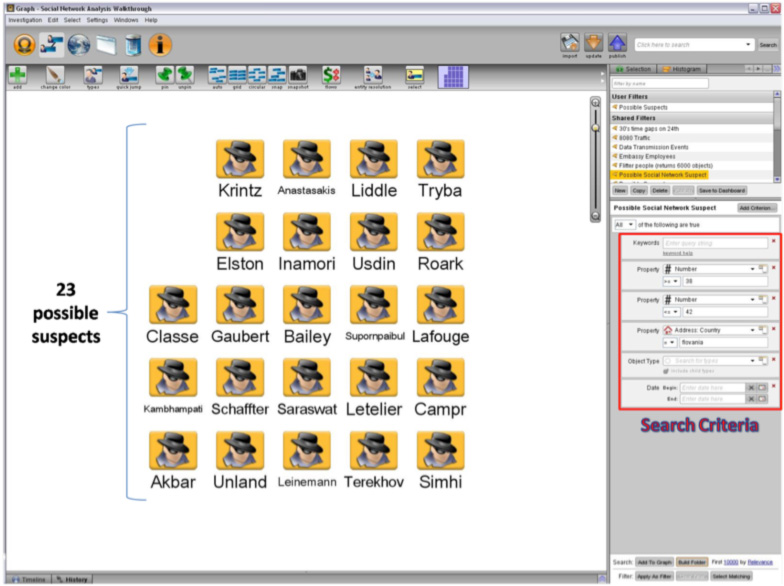This screenshot has width=784, height=586.
Task: Open the Windows menu
Action: pyautogui.click(x=126, y=20)
